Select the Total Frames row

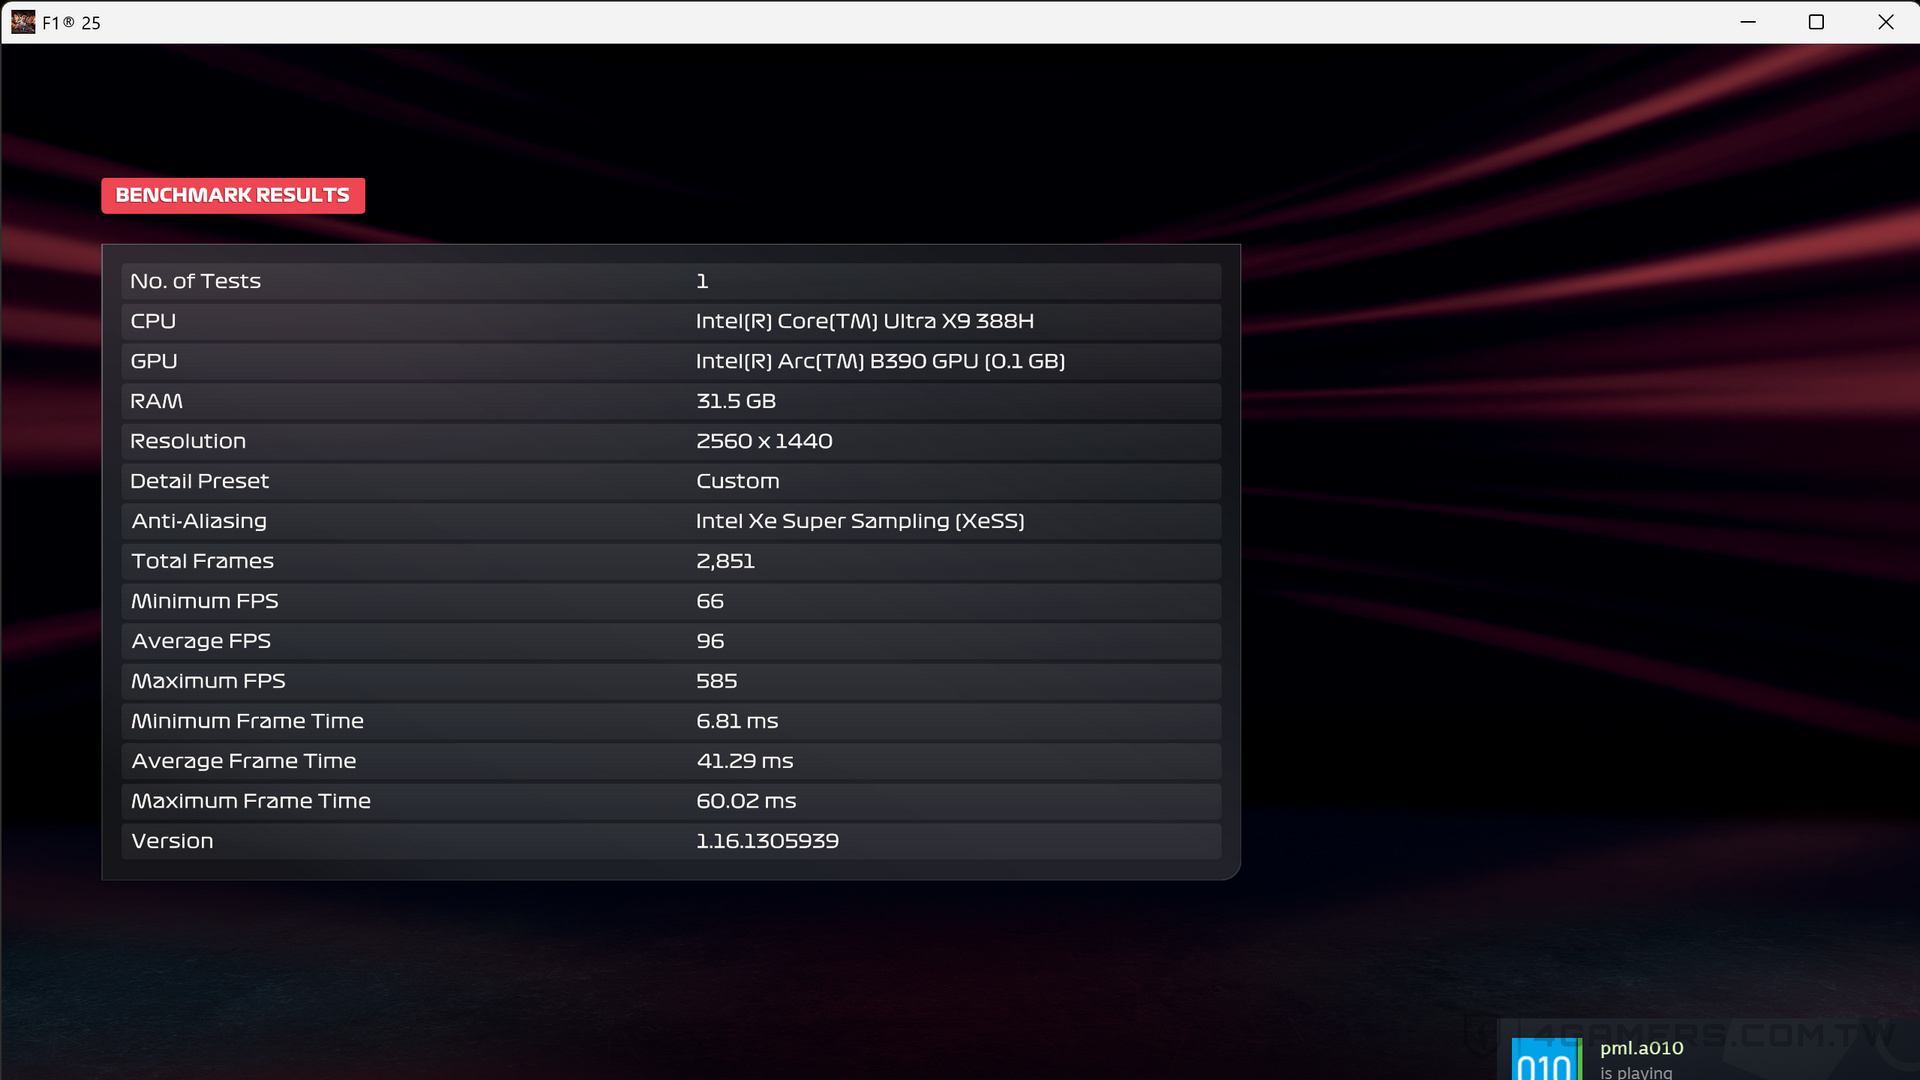pos(670,561)
